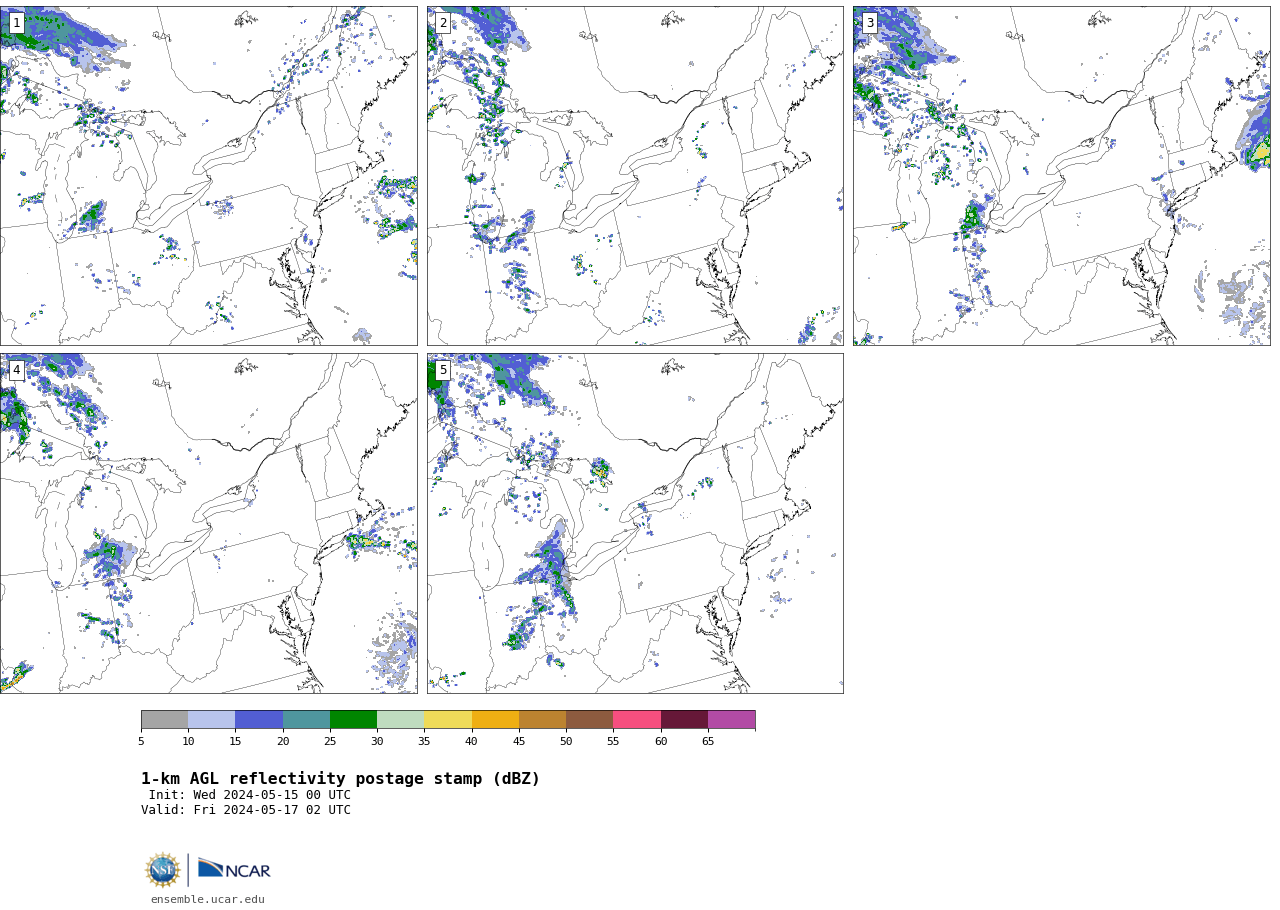Click the Init: Wed 2024-05-15 00 UTC text

(250, 795)
